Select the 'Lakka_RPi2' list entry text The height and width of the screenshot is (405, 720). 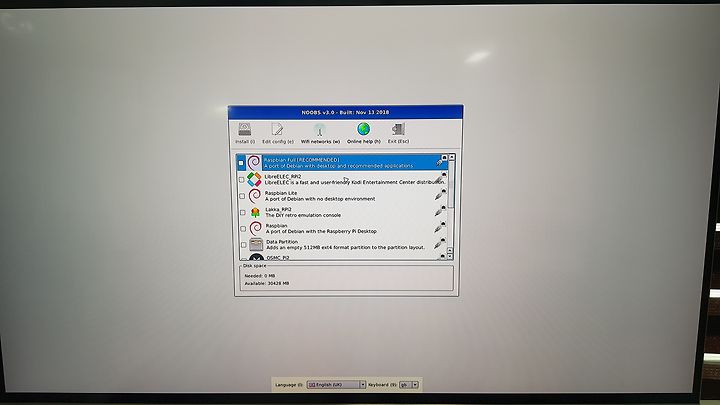pyautogui.click(x=278, y=209)
